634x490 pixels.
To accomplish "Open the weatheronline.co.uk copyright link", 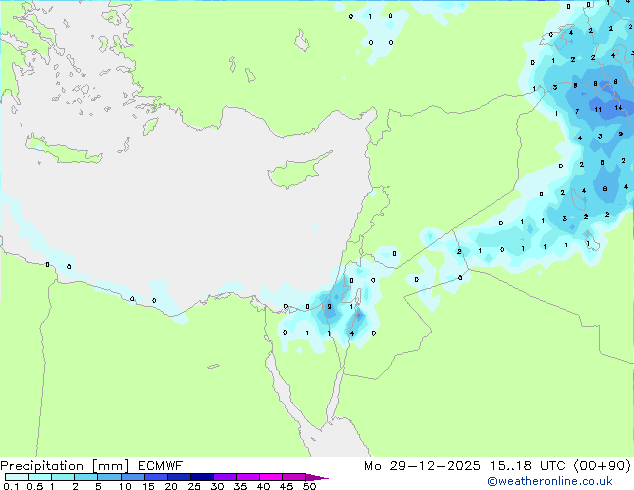I will click(550, 481).
